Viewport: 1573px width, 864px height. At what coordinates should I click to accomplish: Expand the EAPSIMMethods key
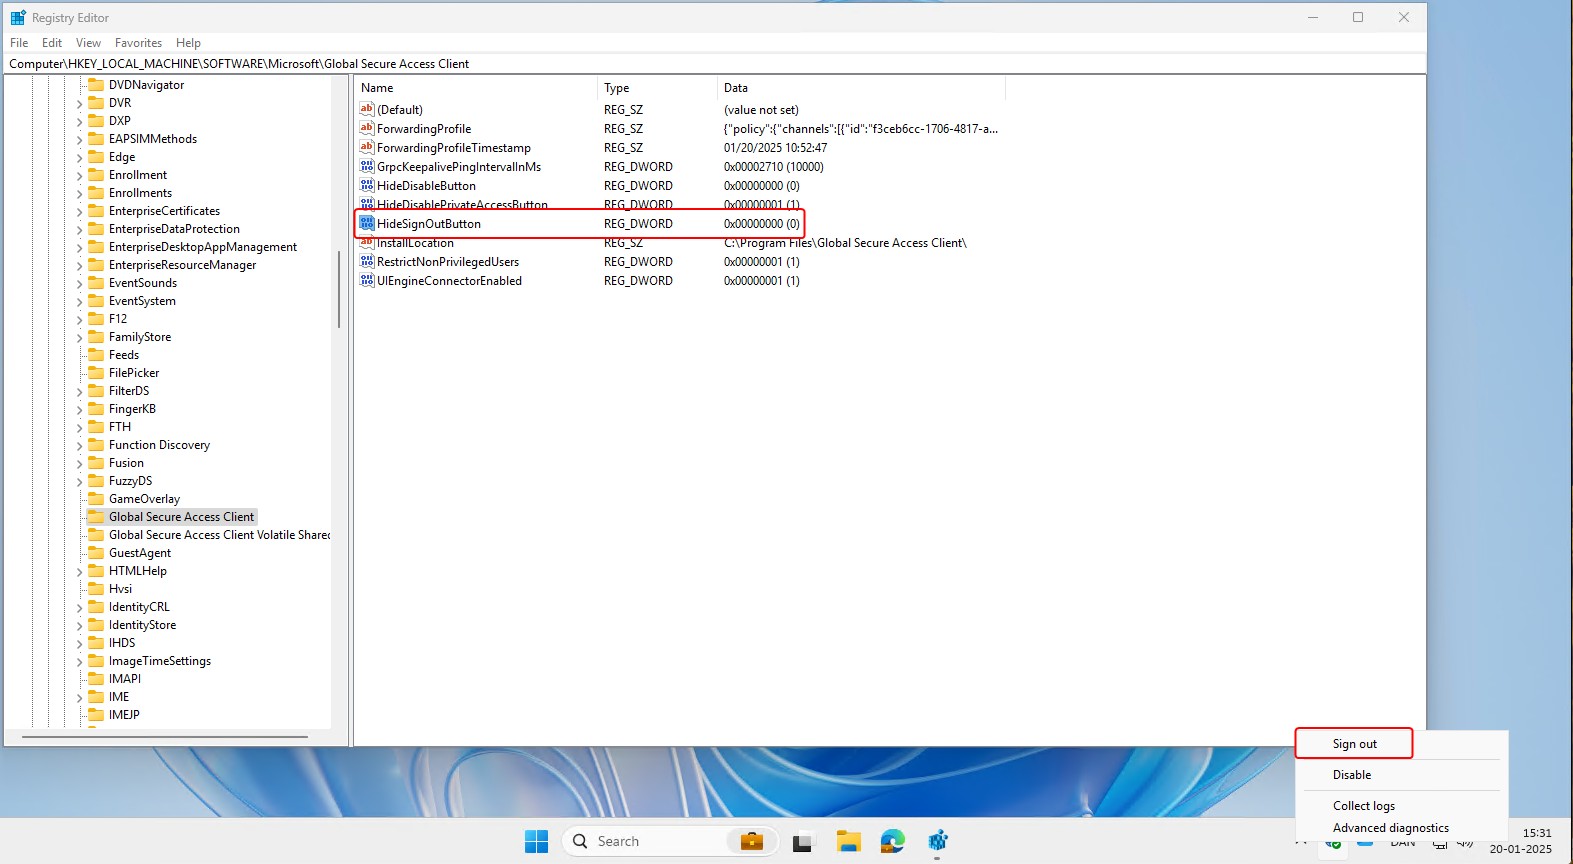tap(79, 139)
